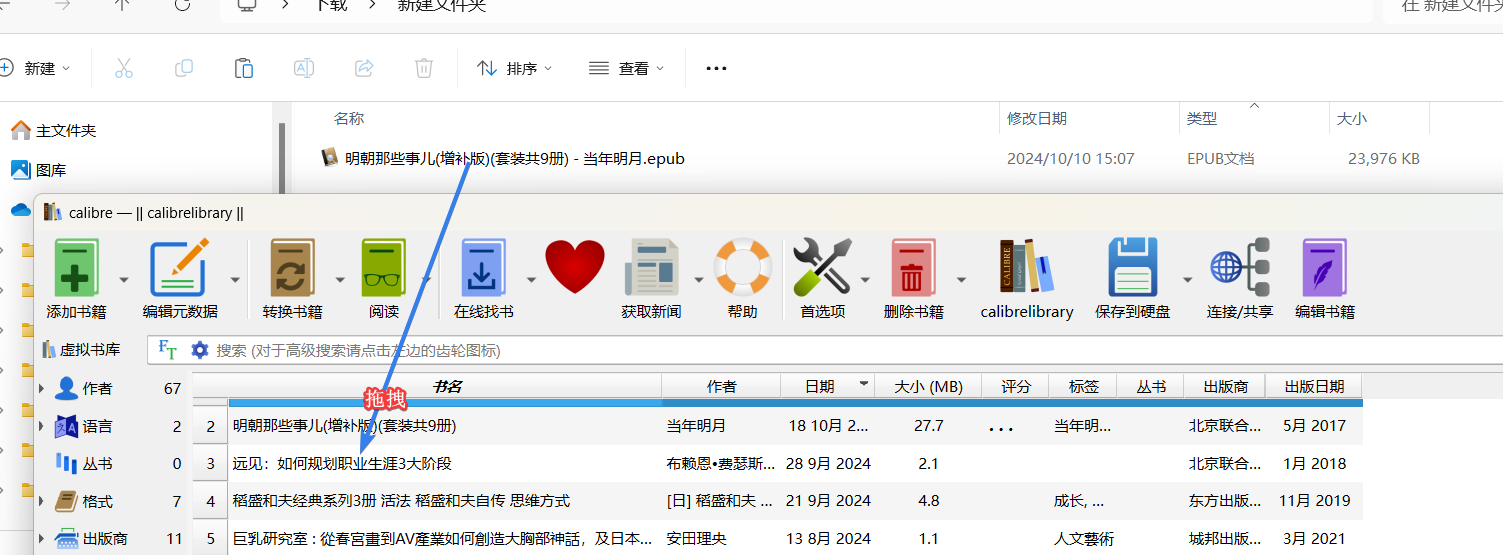Open the dropdown arrow beside 编辑元数据
Screen dimensions: 1503x555
click(236, 280)
